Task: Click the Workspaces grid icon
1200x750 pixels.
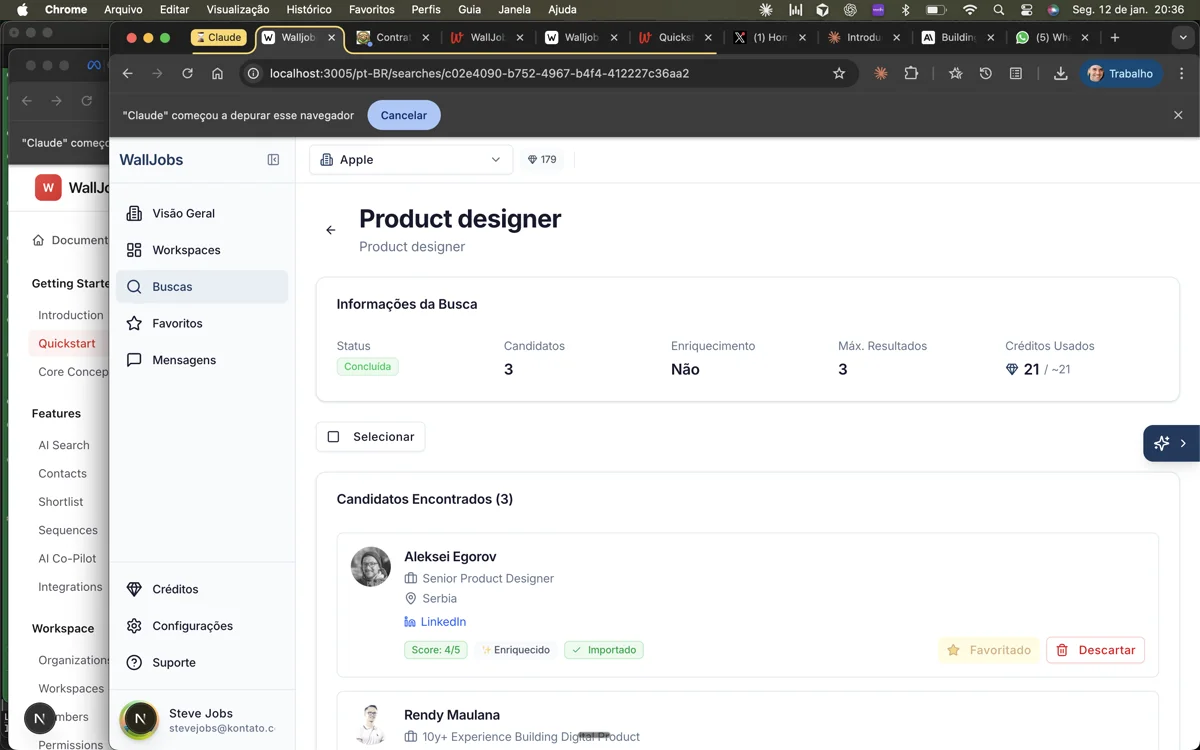Action: coord(134,249)
